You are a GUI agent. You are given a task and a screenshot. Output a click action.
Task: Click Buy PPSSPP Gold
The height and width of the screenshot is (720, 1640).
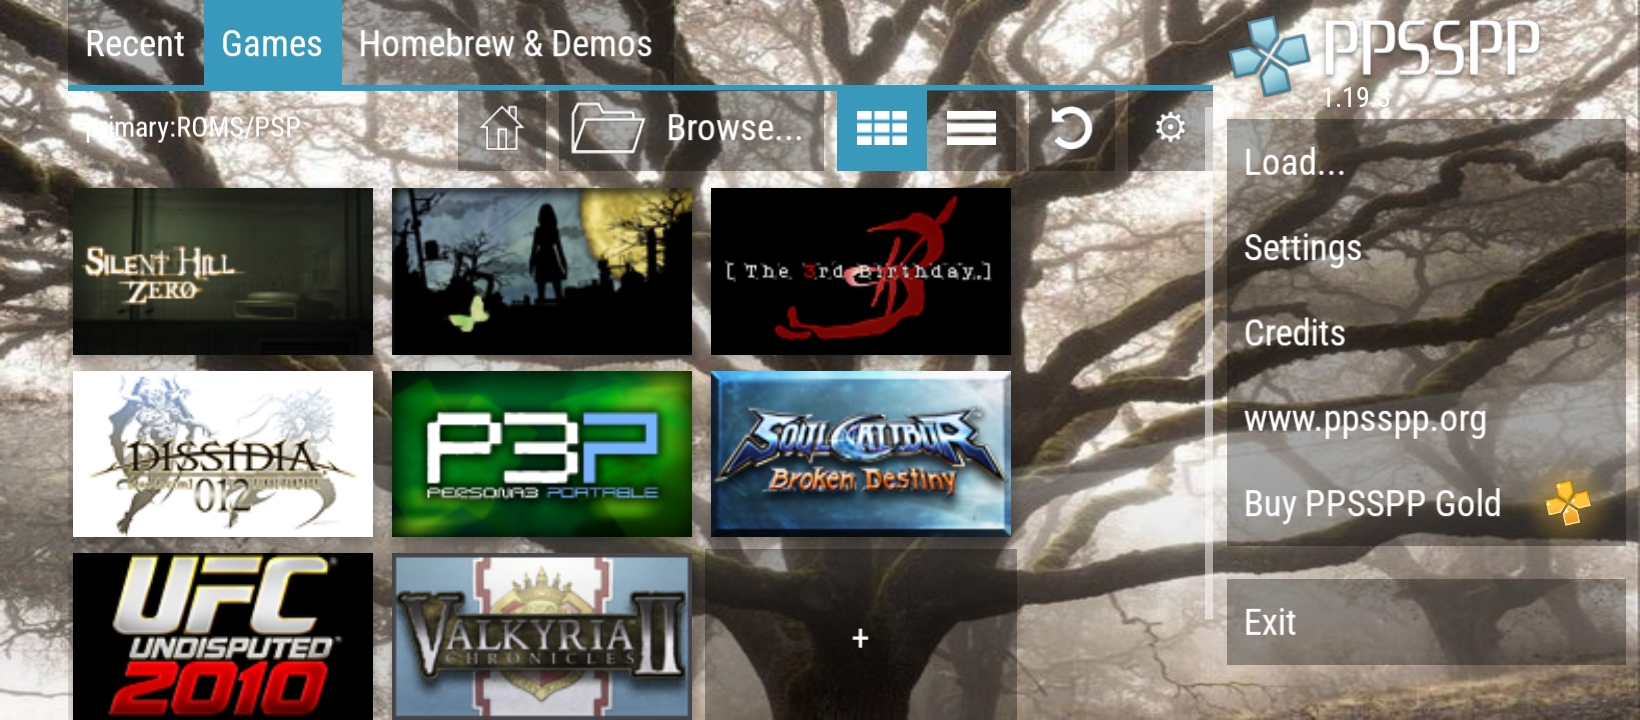[1426, 503]
